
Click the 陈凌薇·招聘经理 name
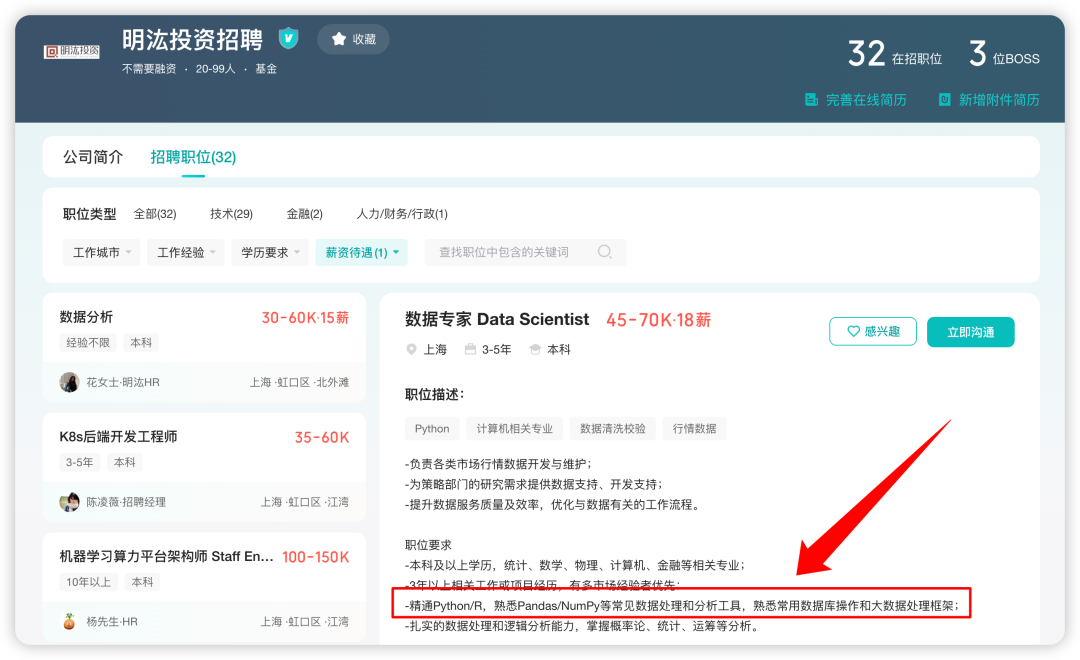click(x=126, y=502)
